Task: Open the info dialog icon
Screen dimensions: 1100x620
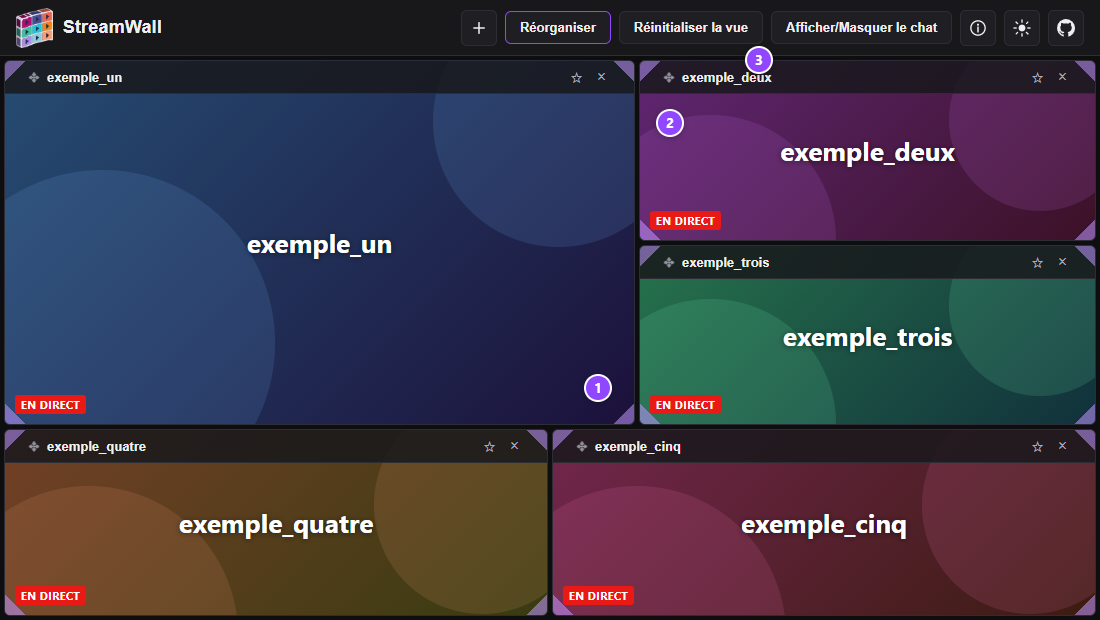Action: coord(977,28)
